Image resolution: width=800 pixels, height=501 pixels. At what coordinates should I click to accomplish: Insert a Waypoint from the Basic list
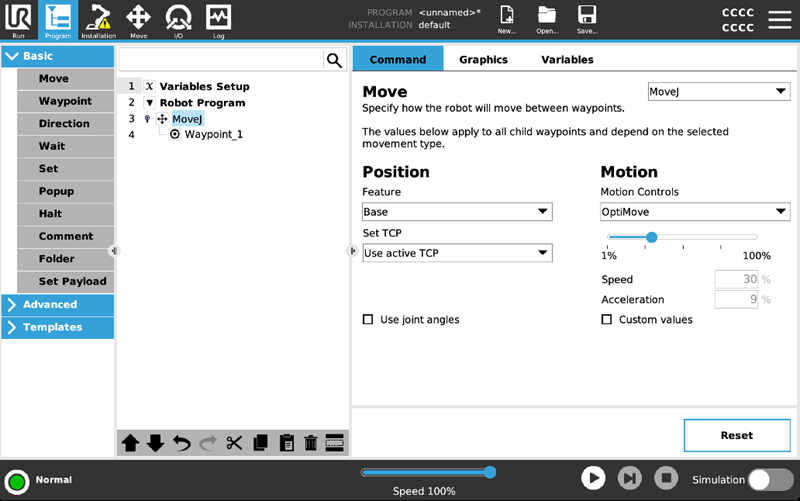pyautogui.click(x=65, y=101)
